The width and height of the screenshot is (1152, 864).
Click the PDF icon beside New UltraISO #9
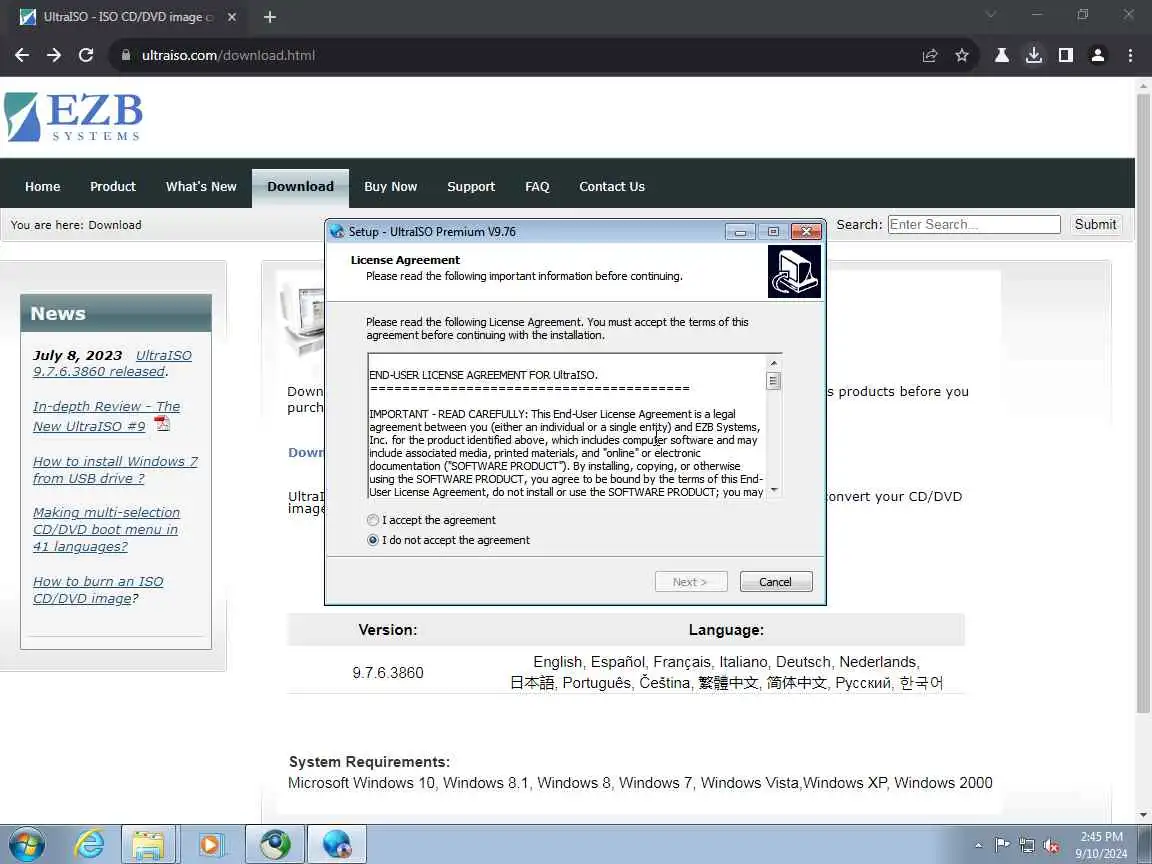click(x=162, y=424)
